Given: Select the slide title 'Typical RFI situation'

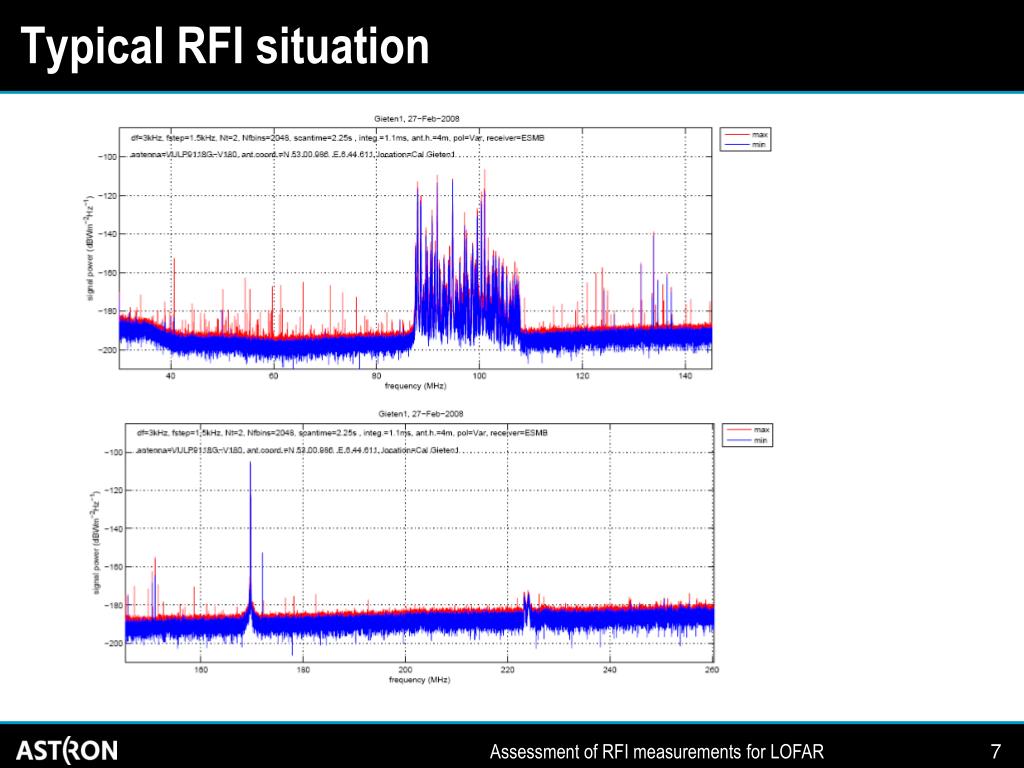Looking at the screenshot, I should tap(225, 46).
